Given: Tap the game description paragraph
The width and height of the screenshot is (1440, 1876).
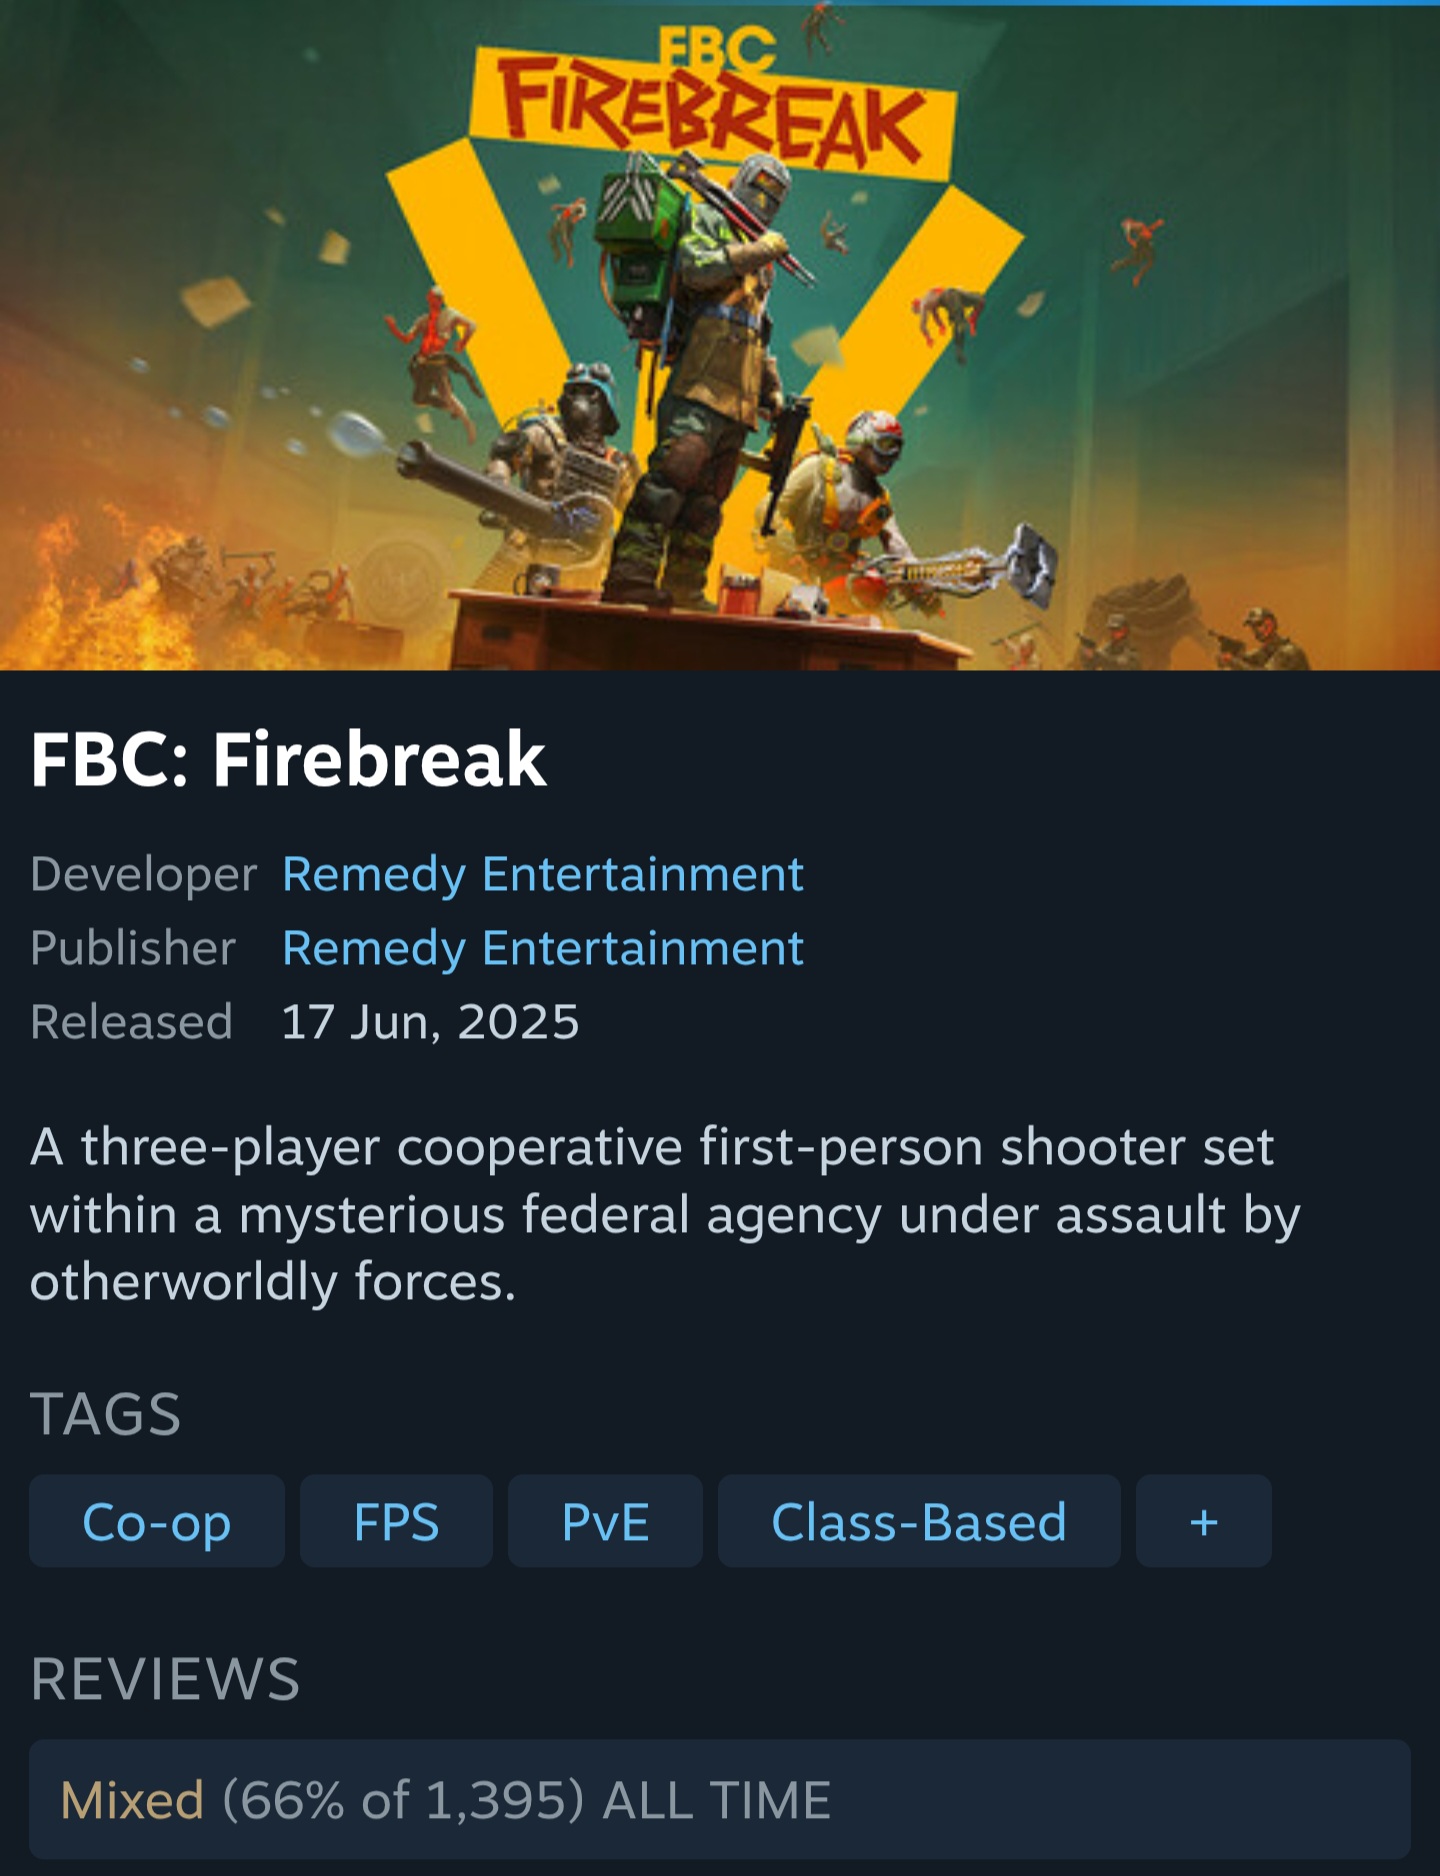Looking at the screenshot, I should click(x=665, y=1214).
